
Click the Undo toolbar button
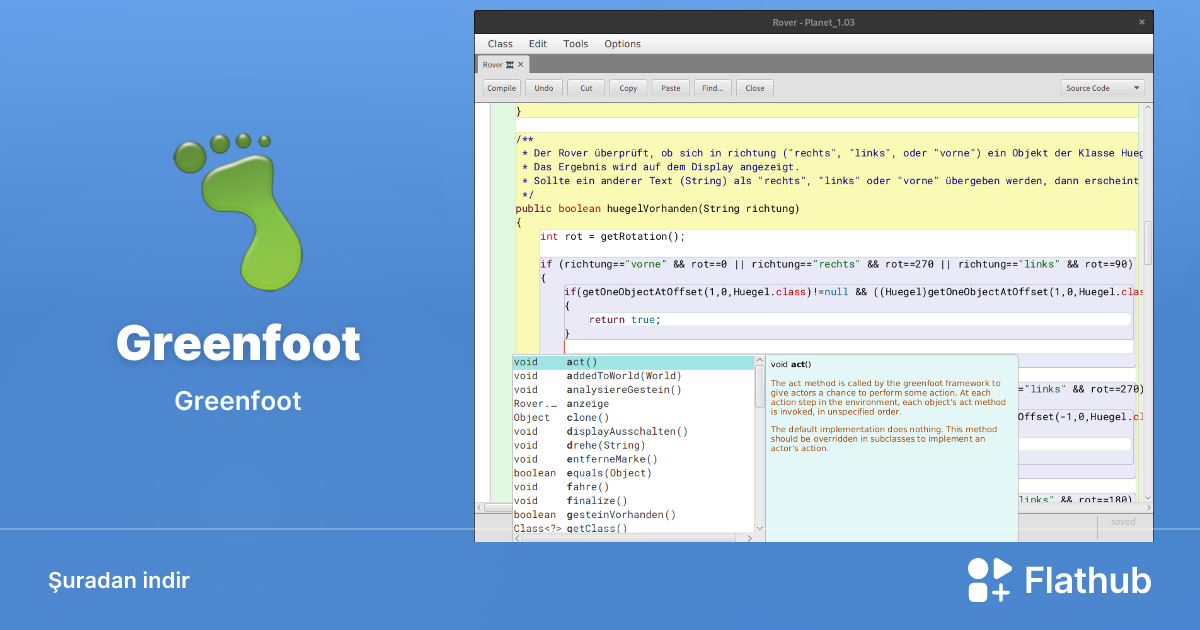point(543,88)
